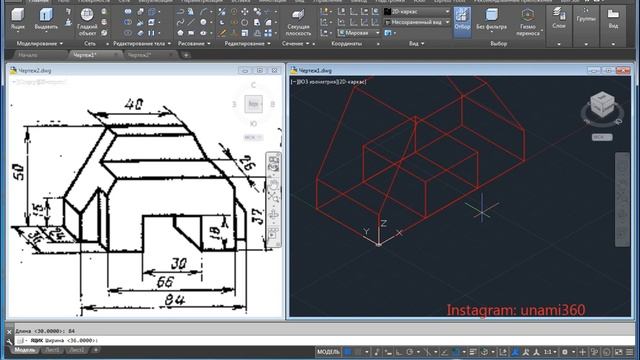Switch to the Начало tab
The height and width of the screenshot is (360, 640).
click(x=28, y=55)
